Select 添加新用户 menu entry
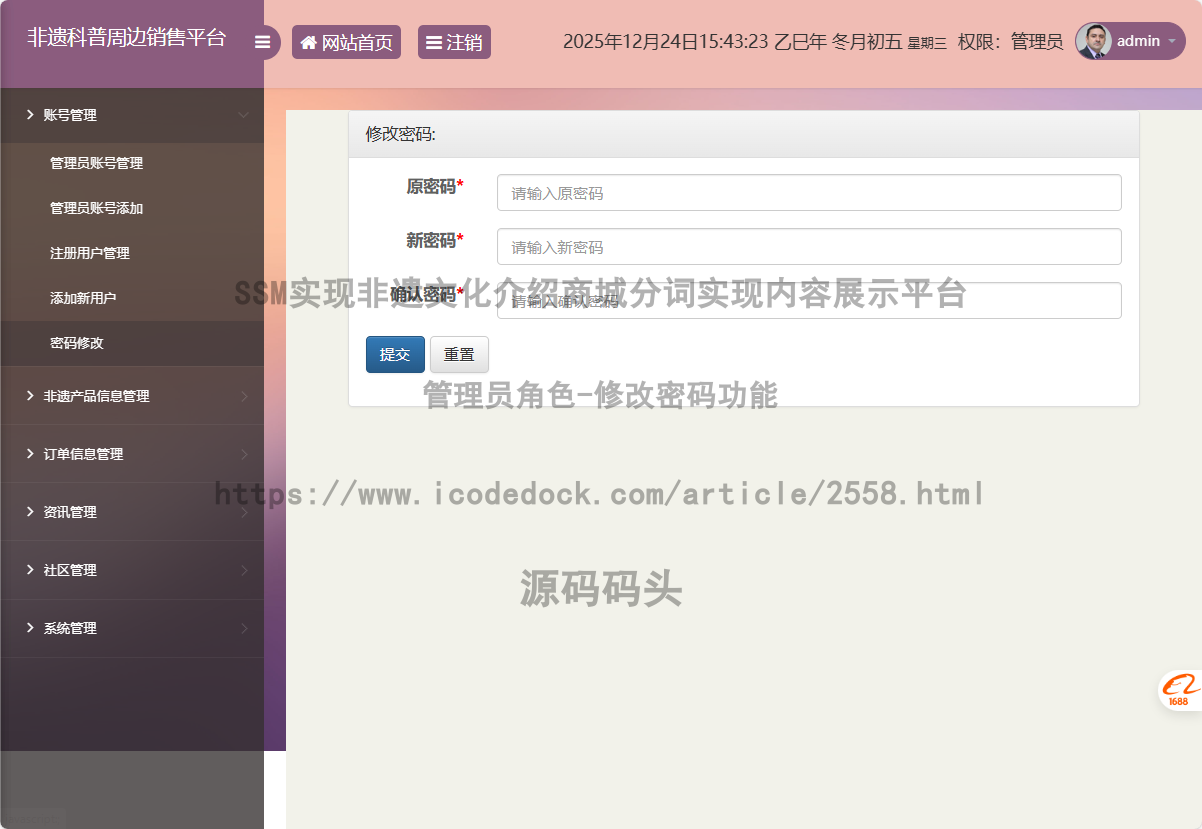 click(x=83, y=298)
